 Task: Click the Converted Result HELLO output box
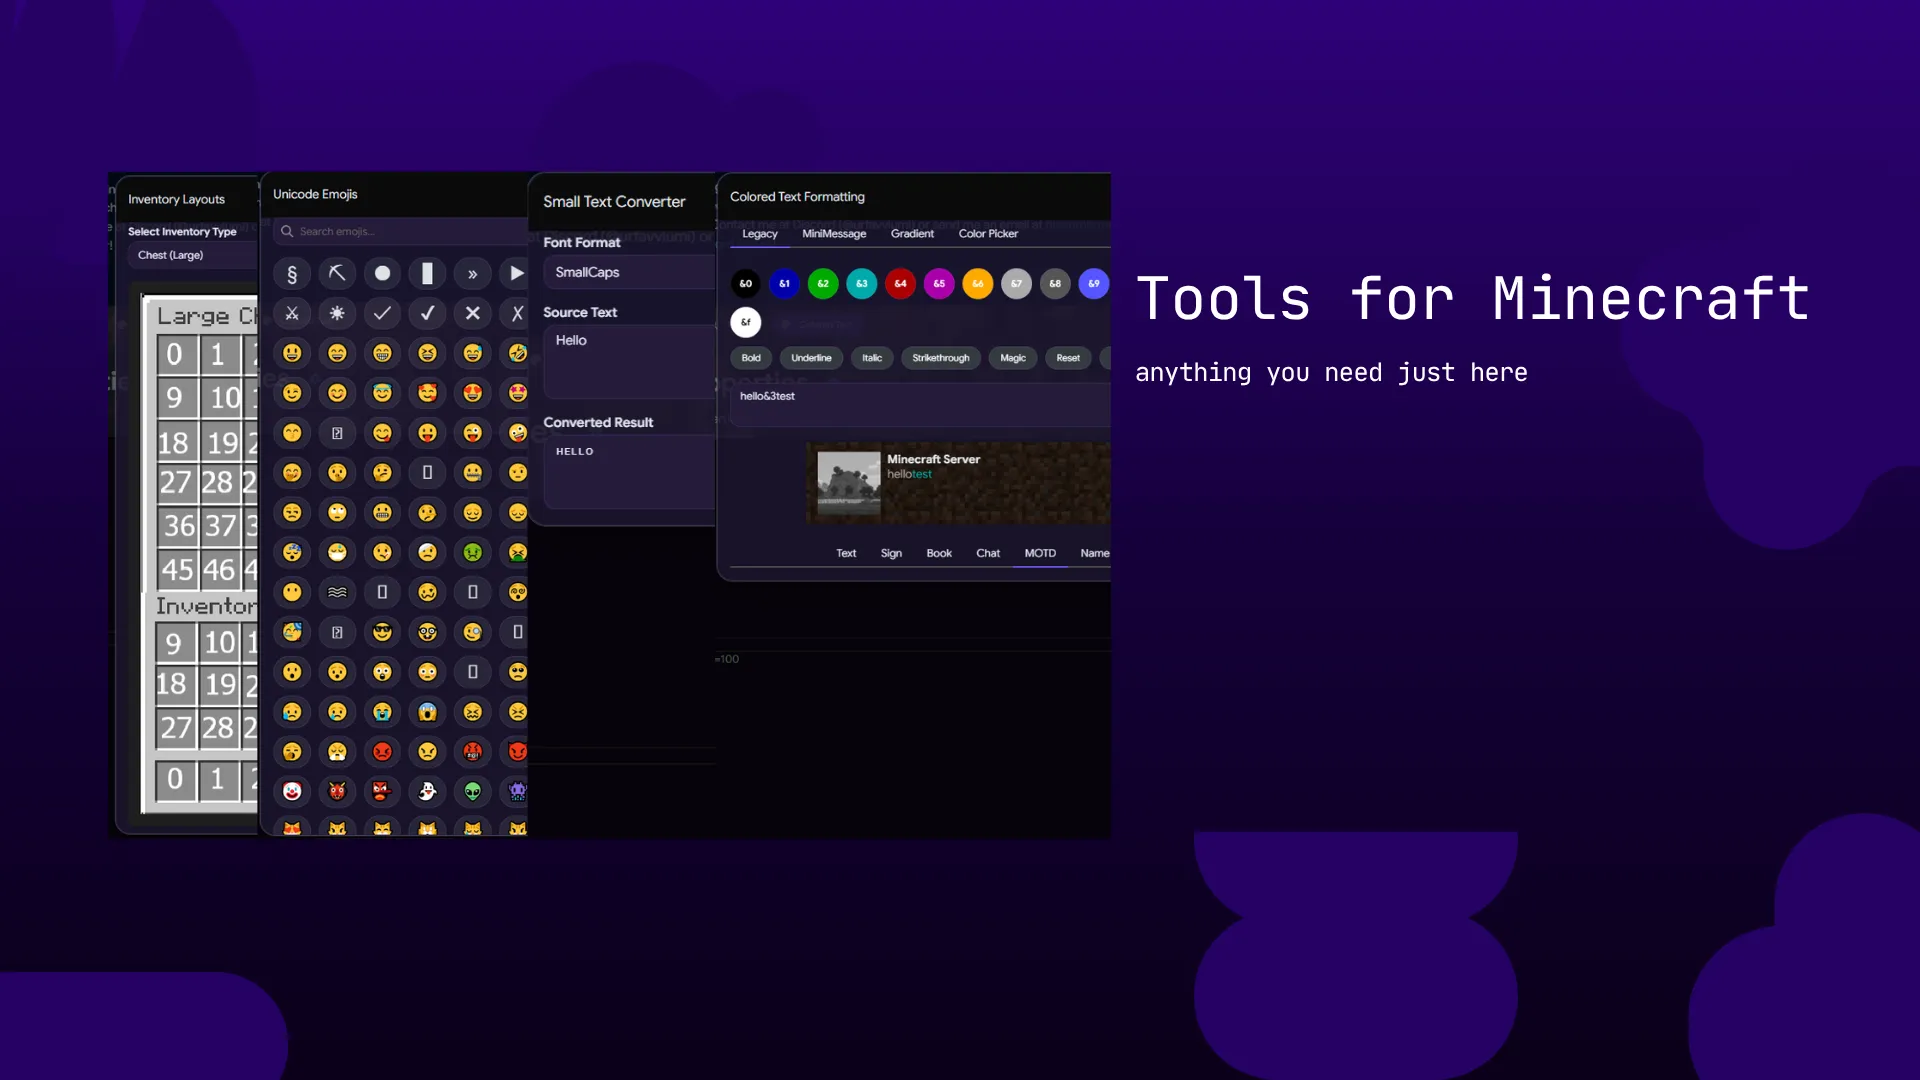[x=629, y=473]
